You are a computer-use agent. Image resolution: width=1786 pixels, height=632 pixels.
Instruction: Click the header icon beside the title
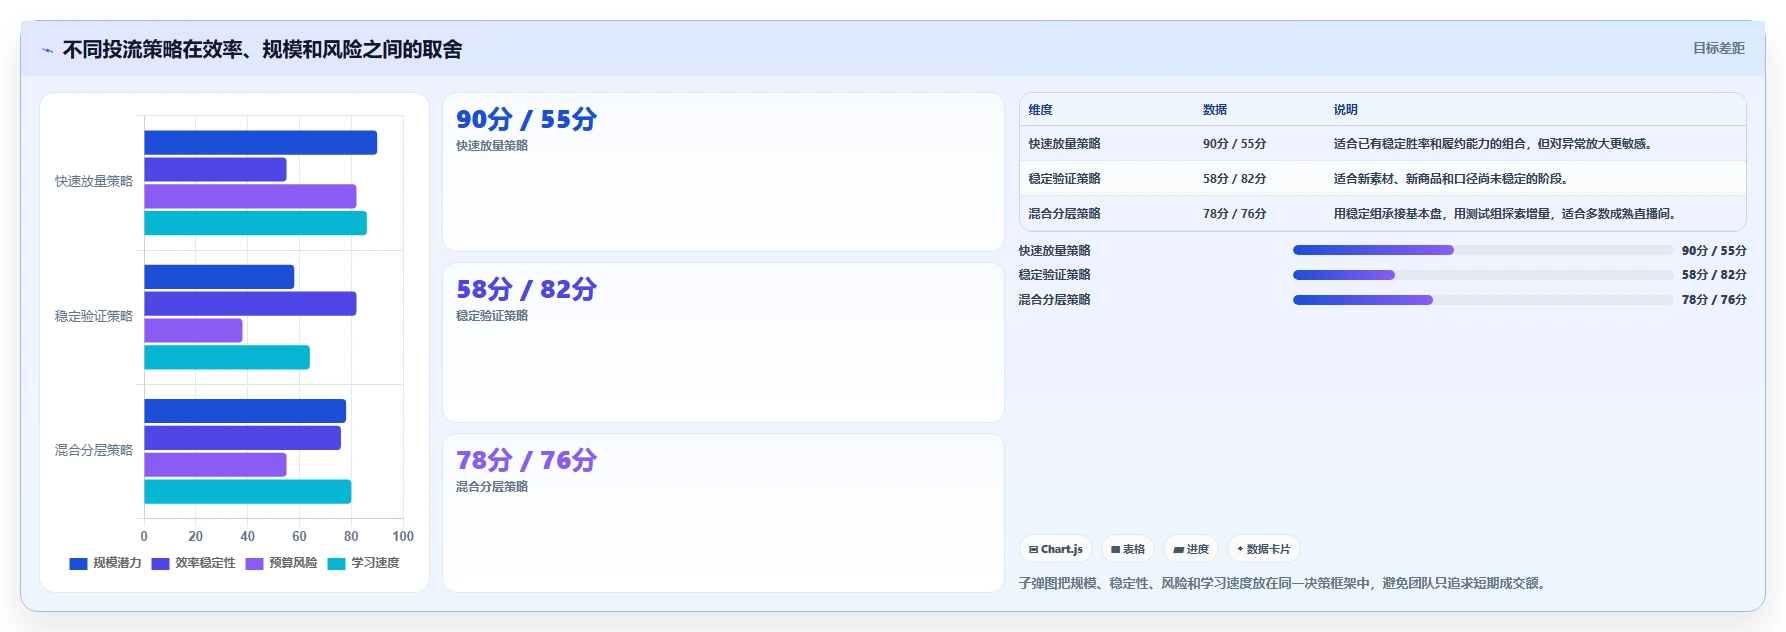[47, 50]
